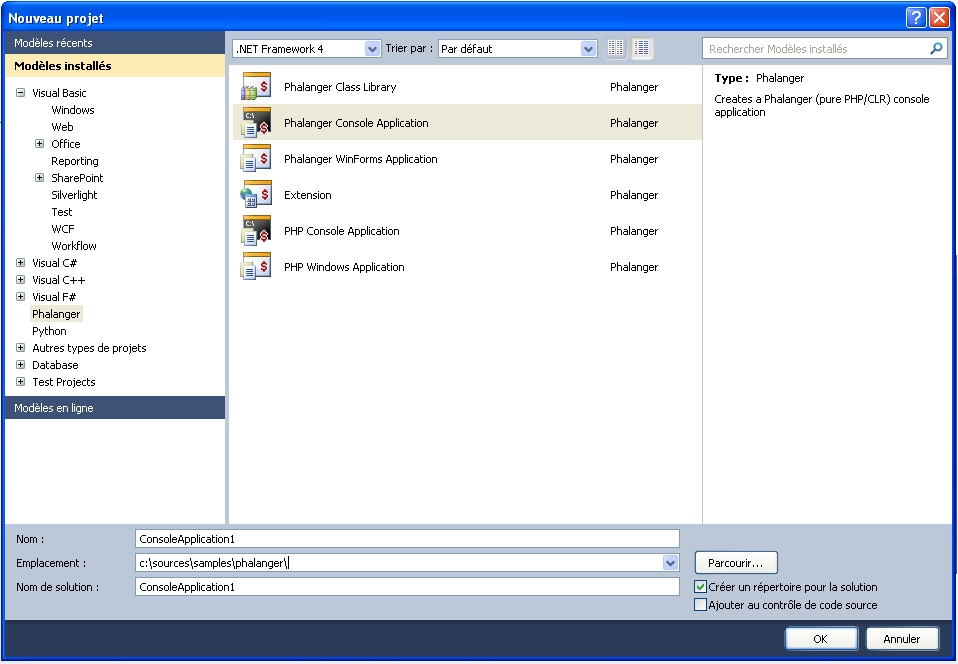The width and height of the screenshot is (958, 664).
Task: Open the .NET Framework 4 dropdown
Action: pyautogui.click(x=372, y=48)
